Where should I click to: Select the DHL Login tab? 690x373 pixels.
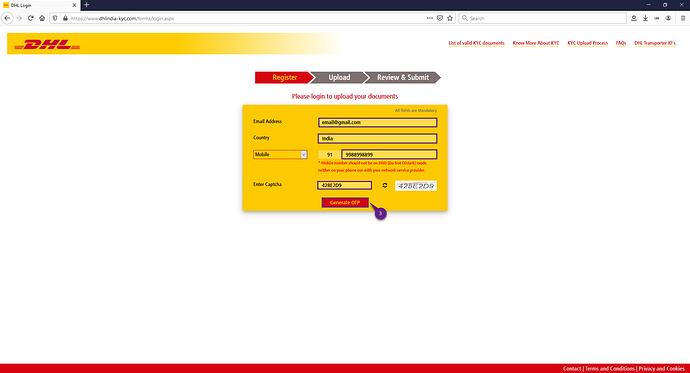(40, 5)
